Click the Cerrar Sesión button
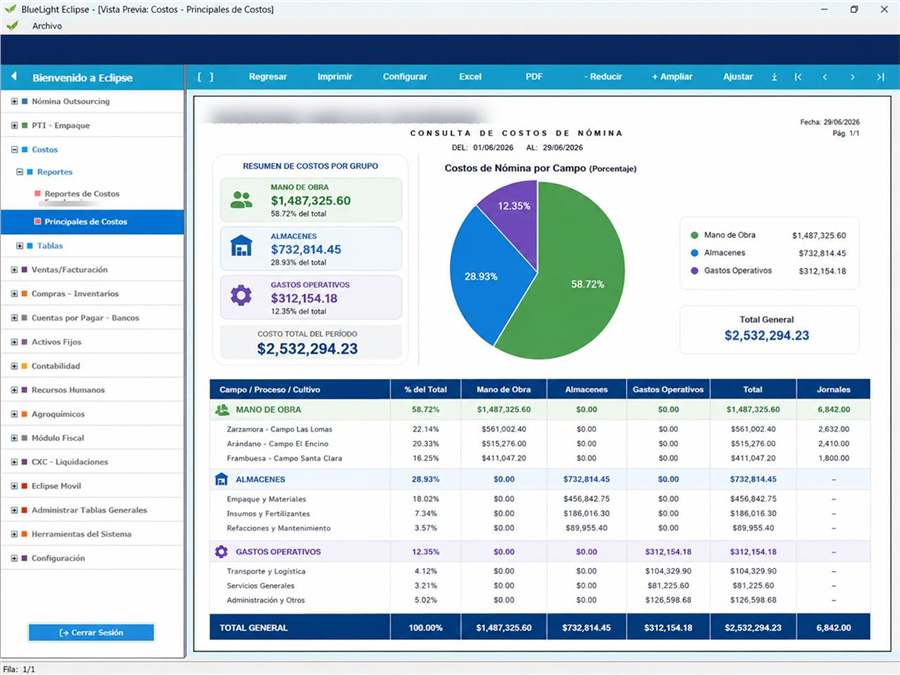Image resolution: width=900 pixels, height=675 pixels. [x=91, y=633]
